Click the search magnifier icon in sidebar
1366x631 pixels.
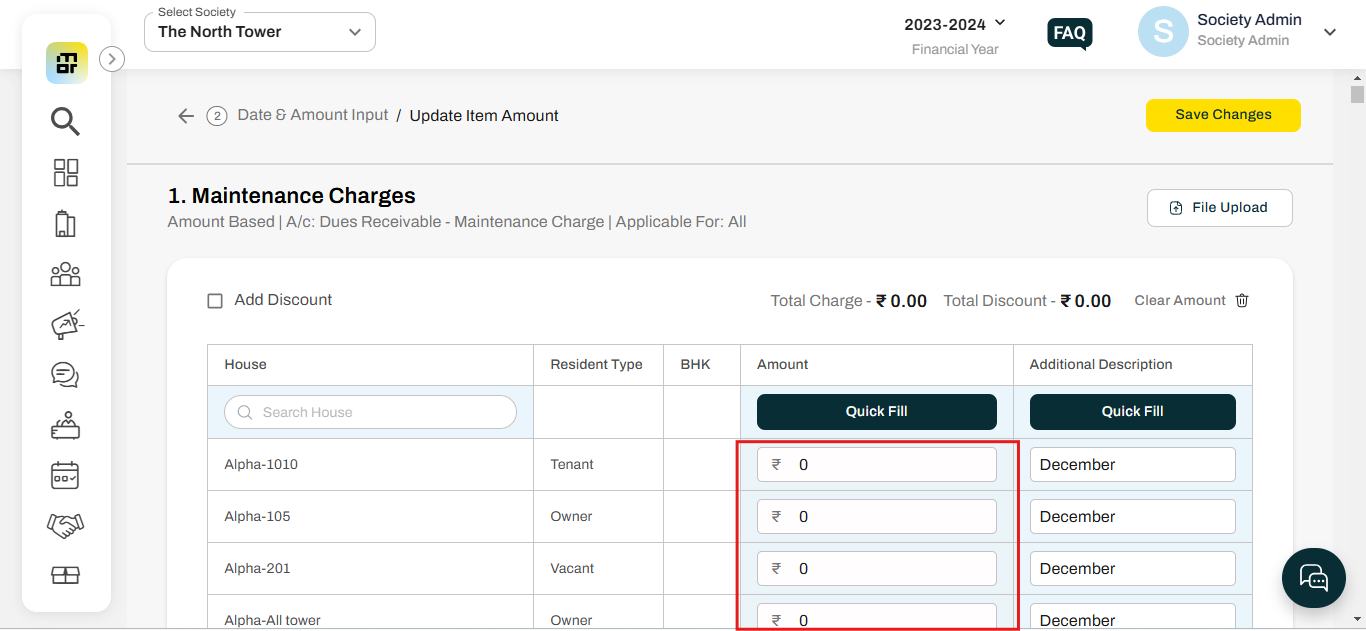tap(65, 122)
